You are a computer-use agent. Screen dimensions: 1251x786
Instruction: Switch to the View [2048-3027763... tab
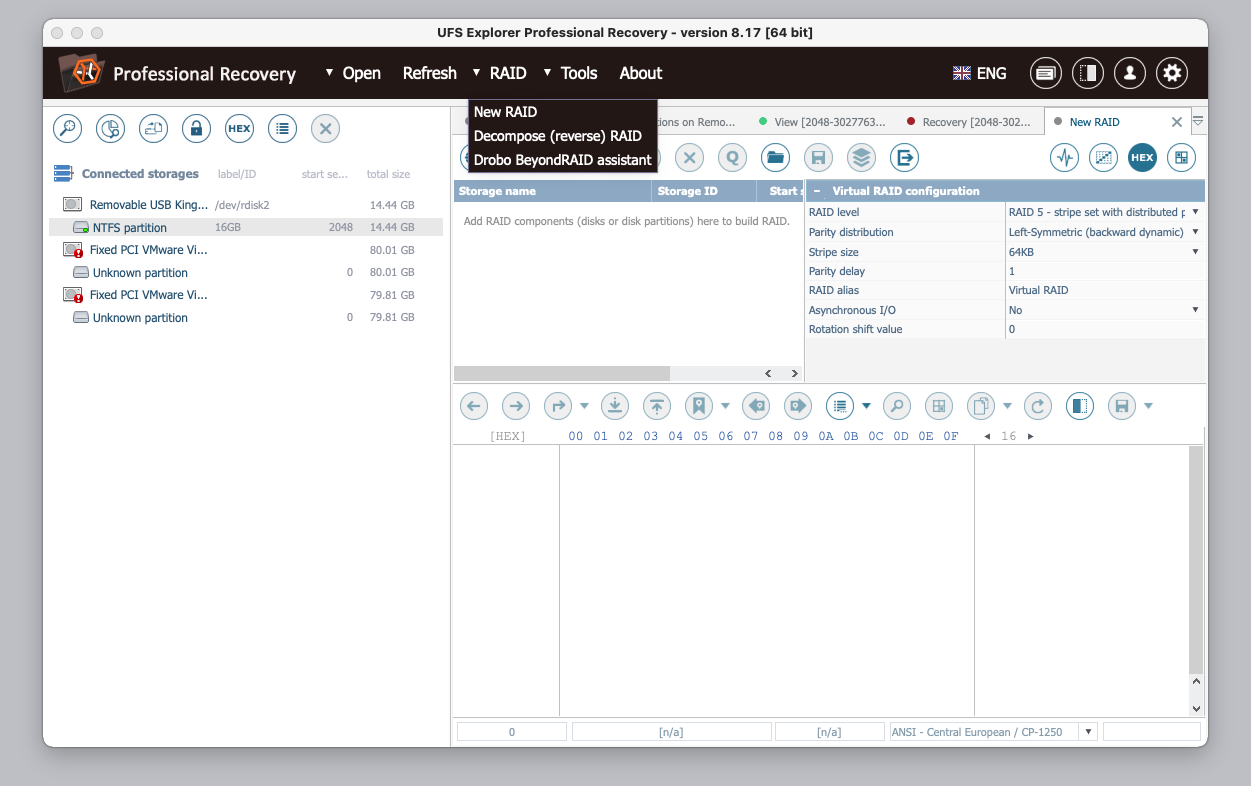[x=822, y=122]
